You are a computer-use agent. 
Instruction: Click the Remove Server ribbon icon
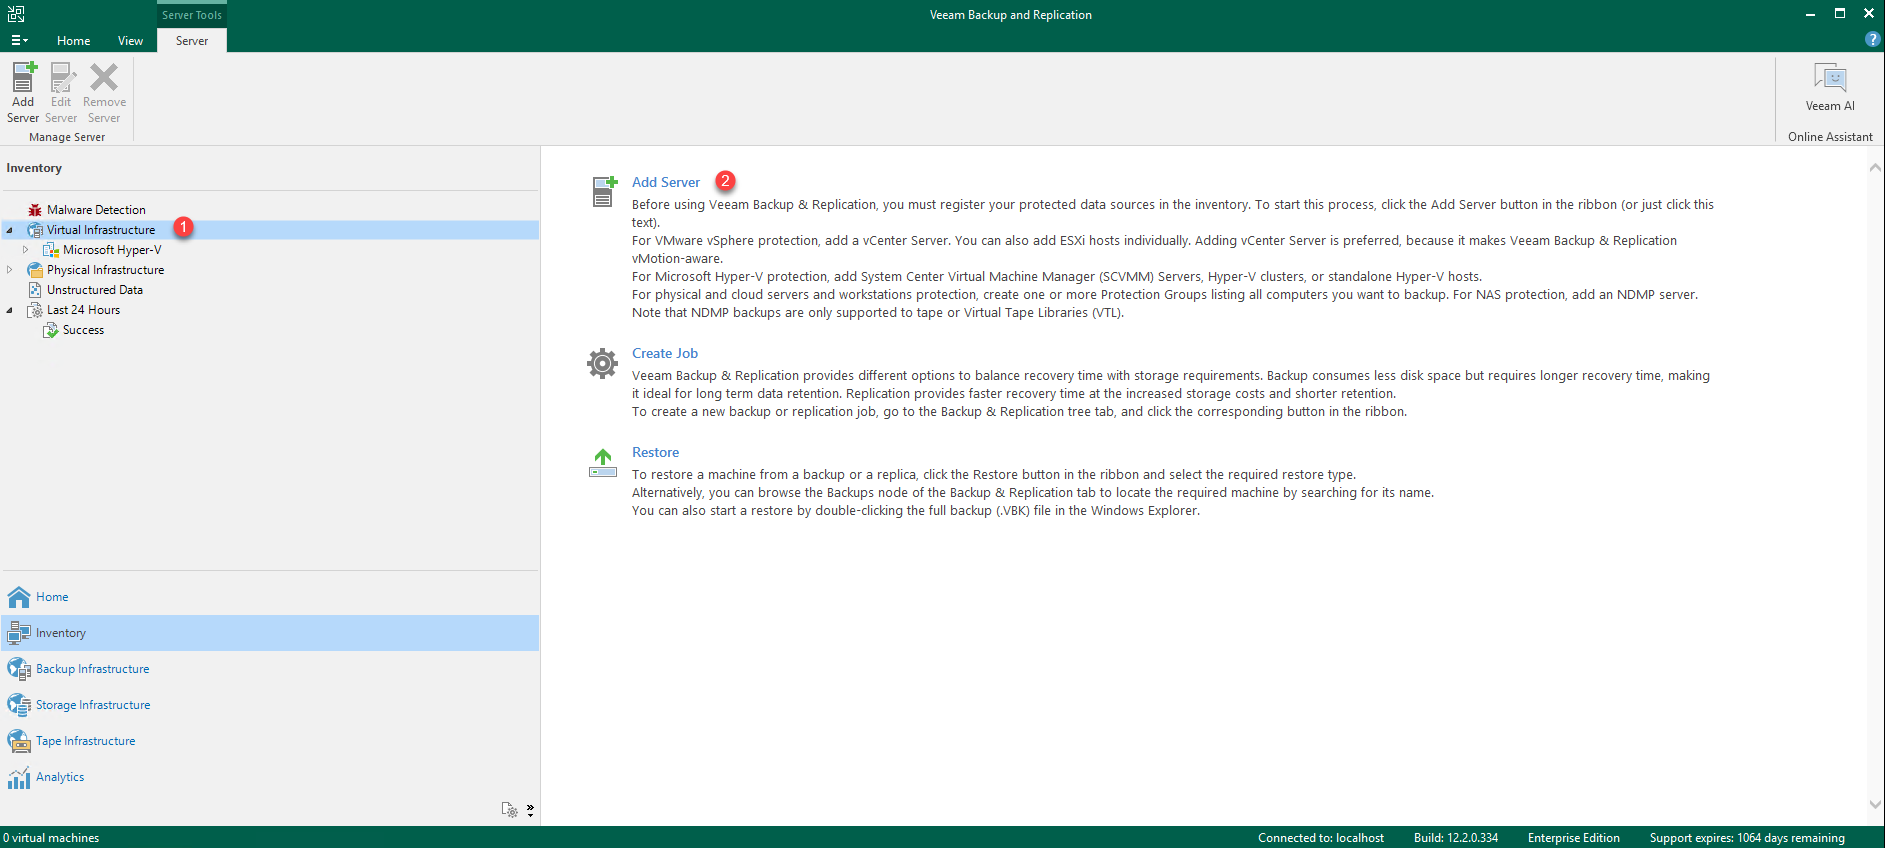[x=104, y=78]
